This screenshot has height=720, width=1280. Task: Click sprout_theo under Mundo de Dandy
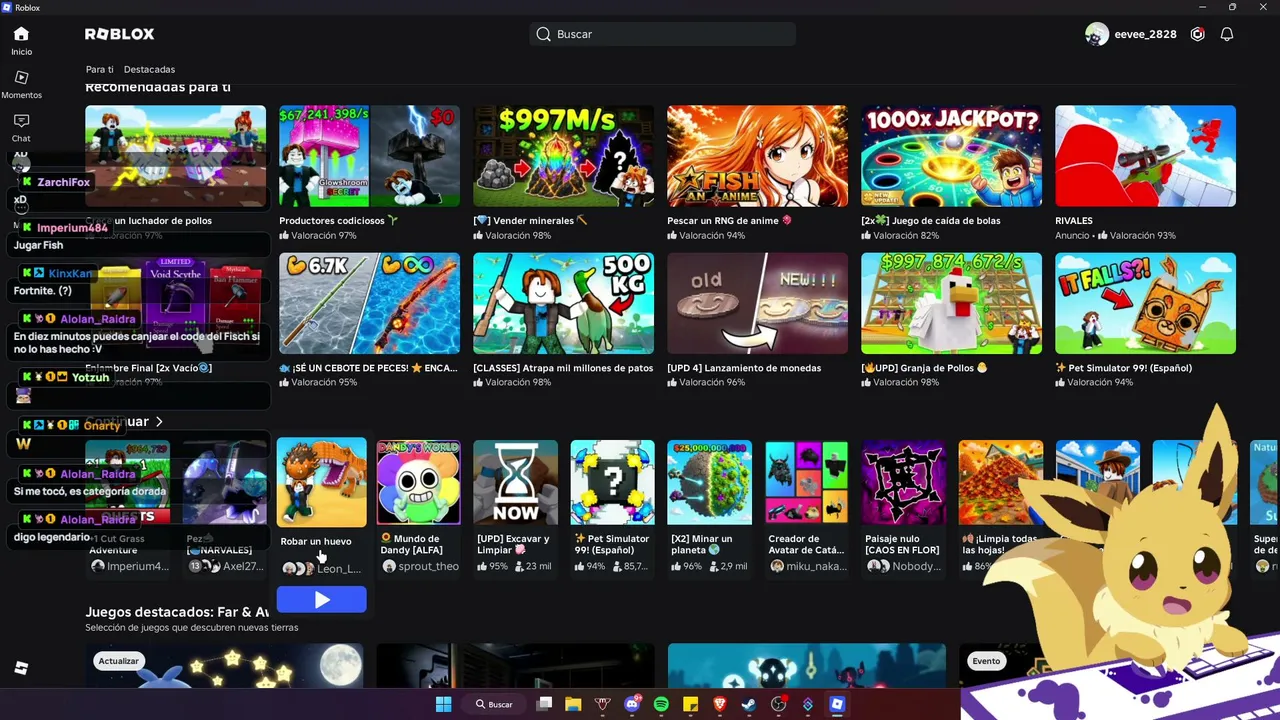click(428, 566)
